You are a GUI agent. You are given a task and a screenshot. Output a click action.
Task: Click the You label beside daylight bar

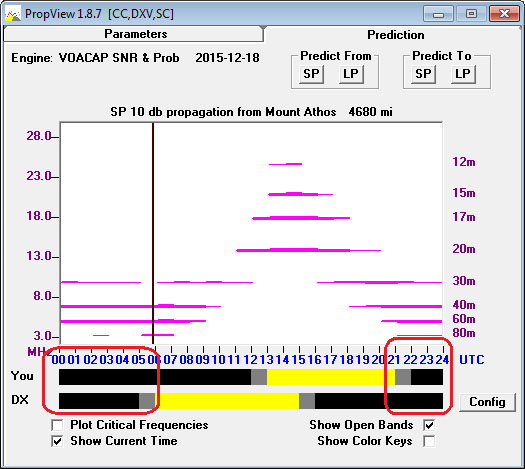coord(22,376)
